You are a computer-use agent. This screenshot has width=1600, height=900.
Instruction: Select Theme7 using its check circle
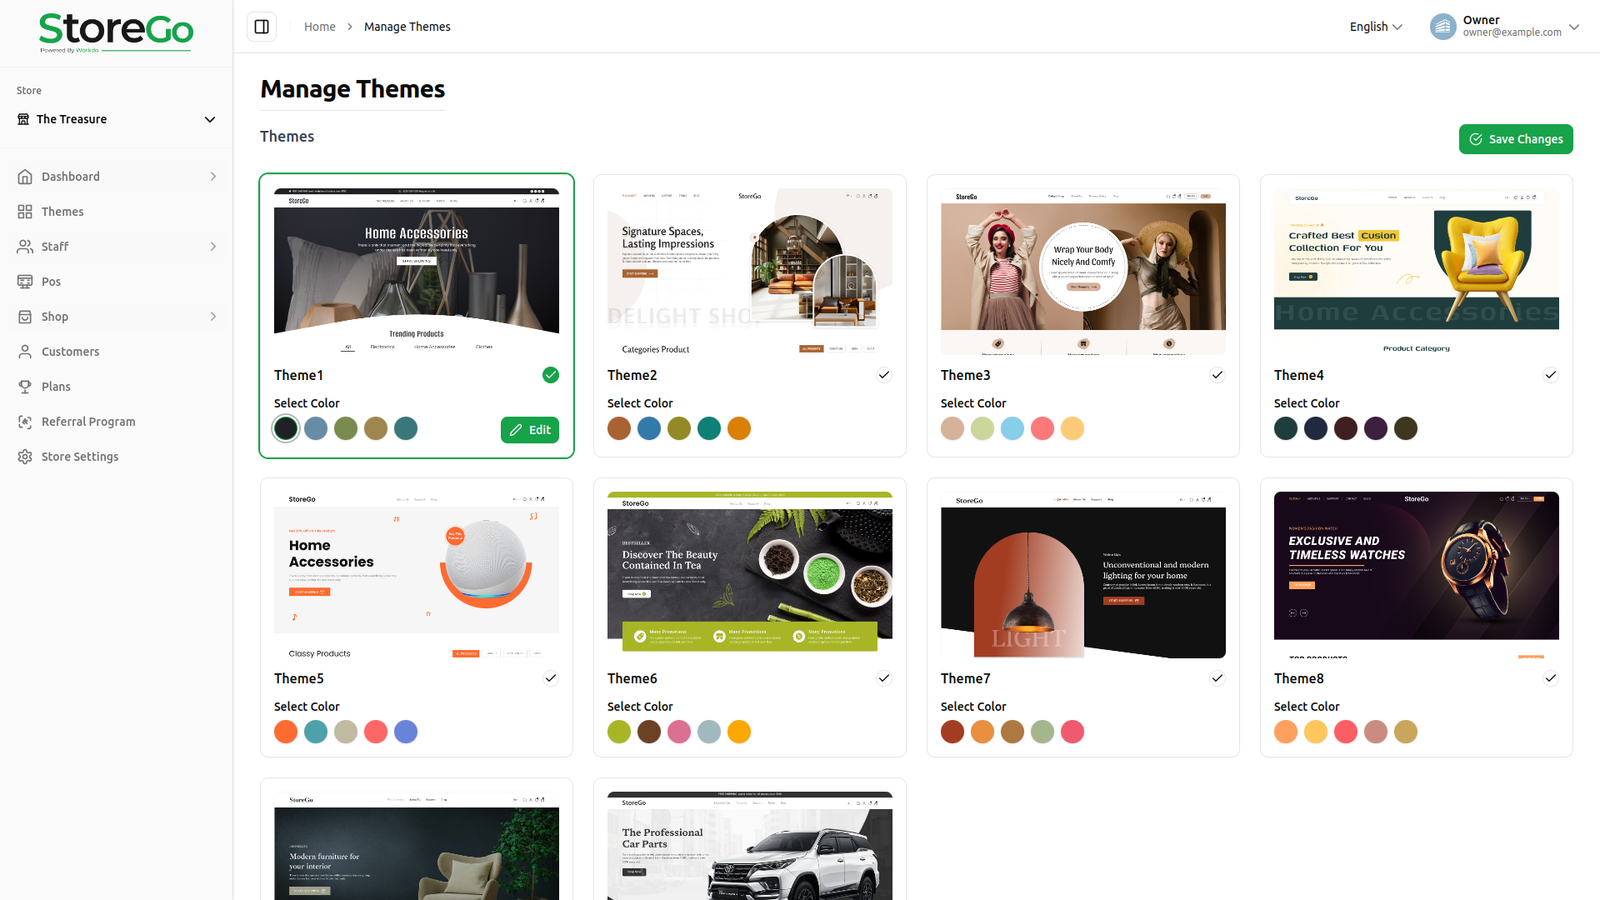[x=1217, y=678]
